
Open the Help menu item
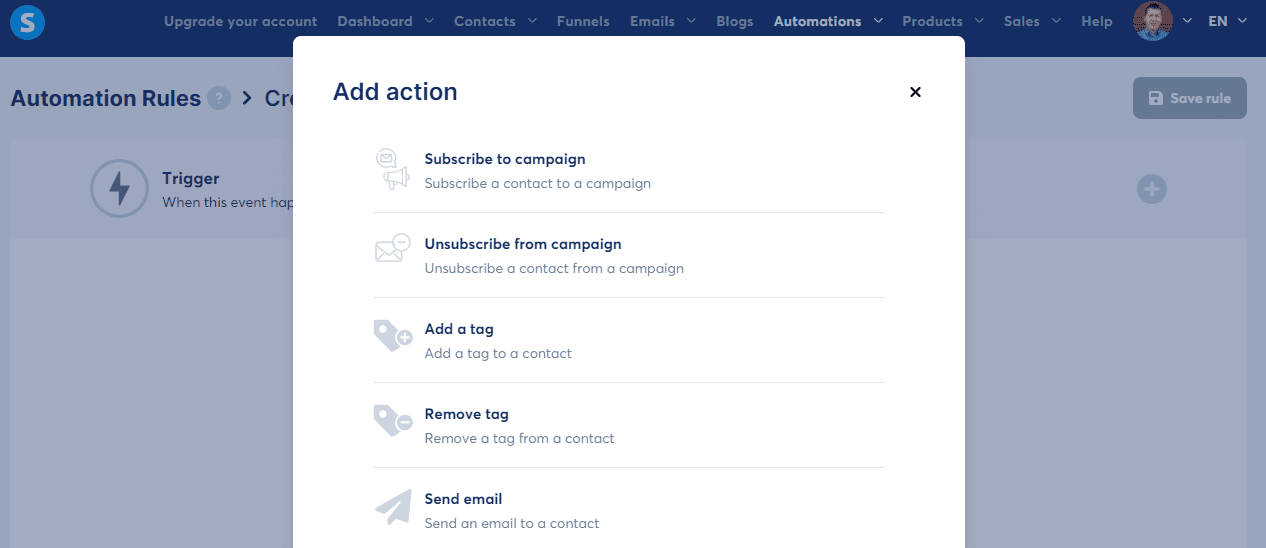1096,21
